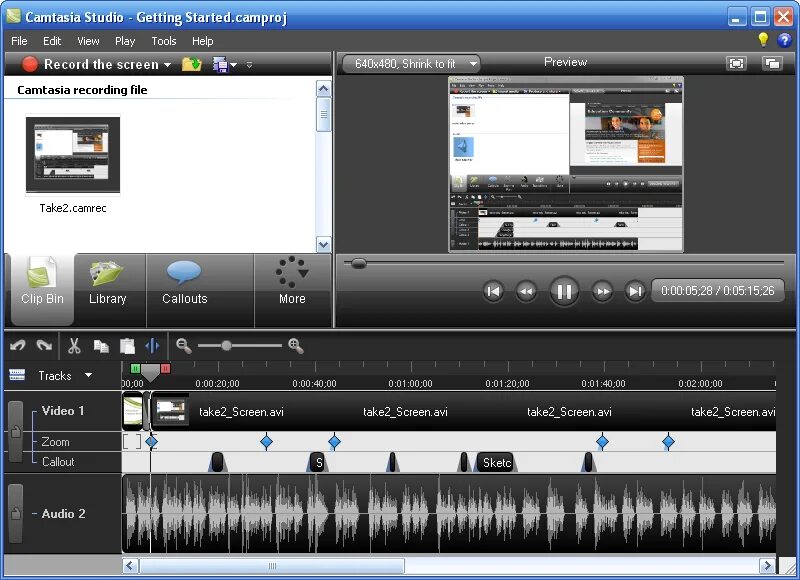The image size is (800, 580).
Task: Zoom out the timeline with magnifier minus
Action: coord(184,346)
